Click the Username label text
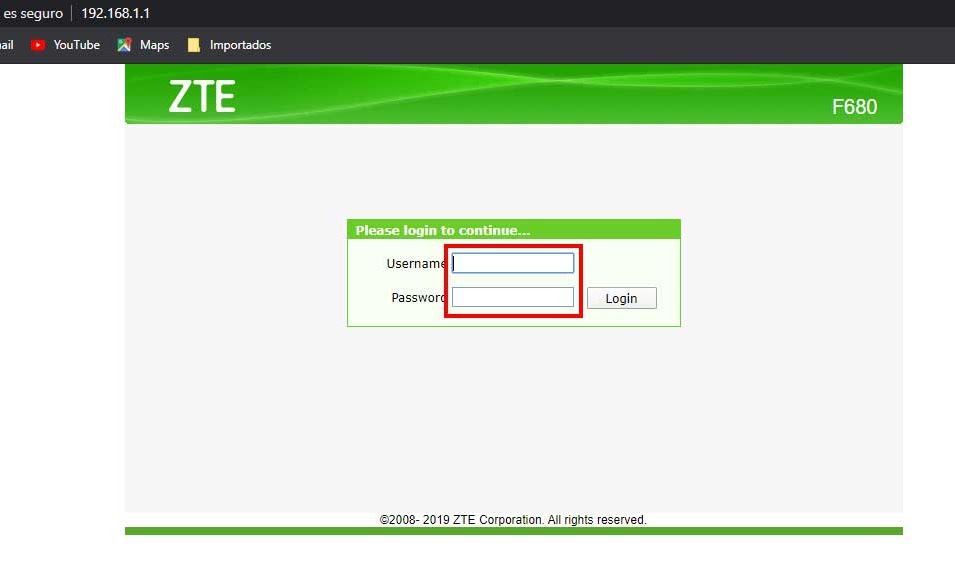Image resolution: width=955 pixels, height=575 pixels. 416,264
